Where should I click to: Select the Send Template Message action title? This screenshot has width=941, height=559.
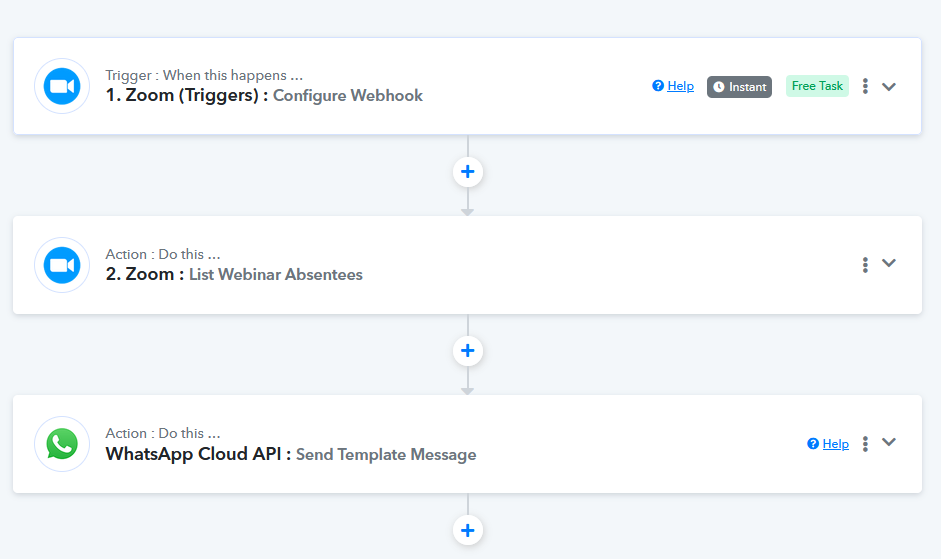(386, 455)
